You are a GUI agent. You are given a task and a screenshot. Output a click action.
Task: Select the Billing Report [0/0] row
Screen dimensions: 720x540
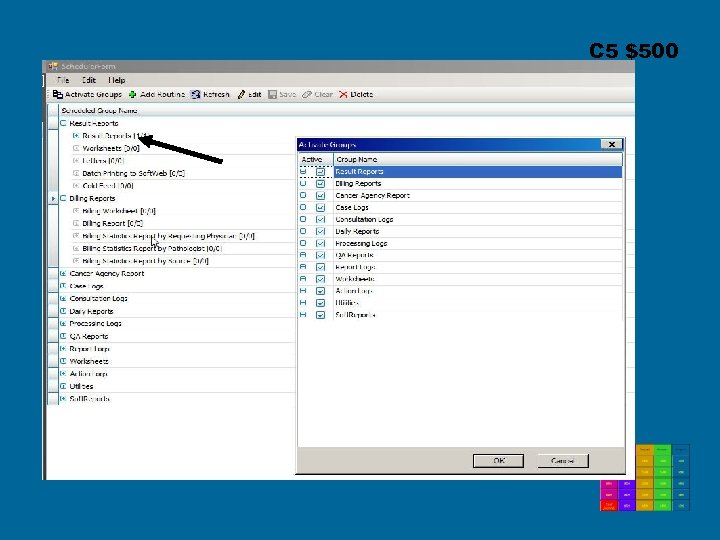112,224
